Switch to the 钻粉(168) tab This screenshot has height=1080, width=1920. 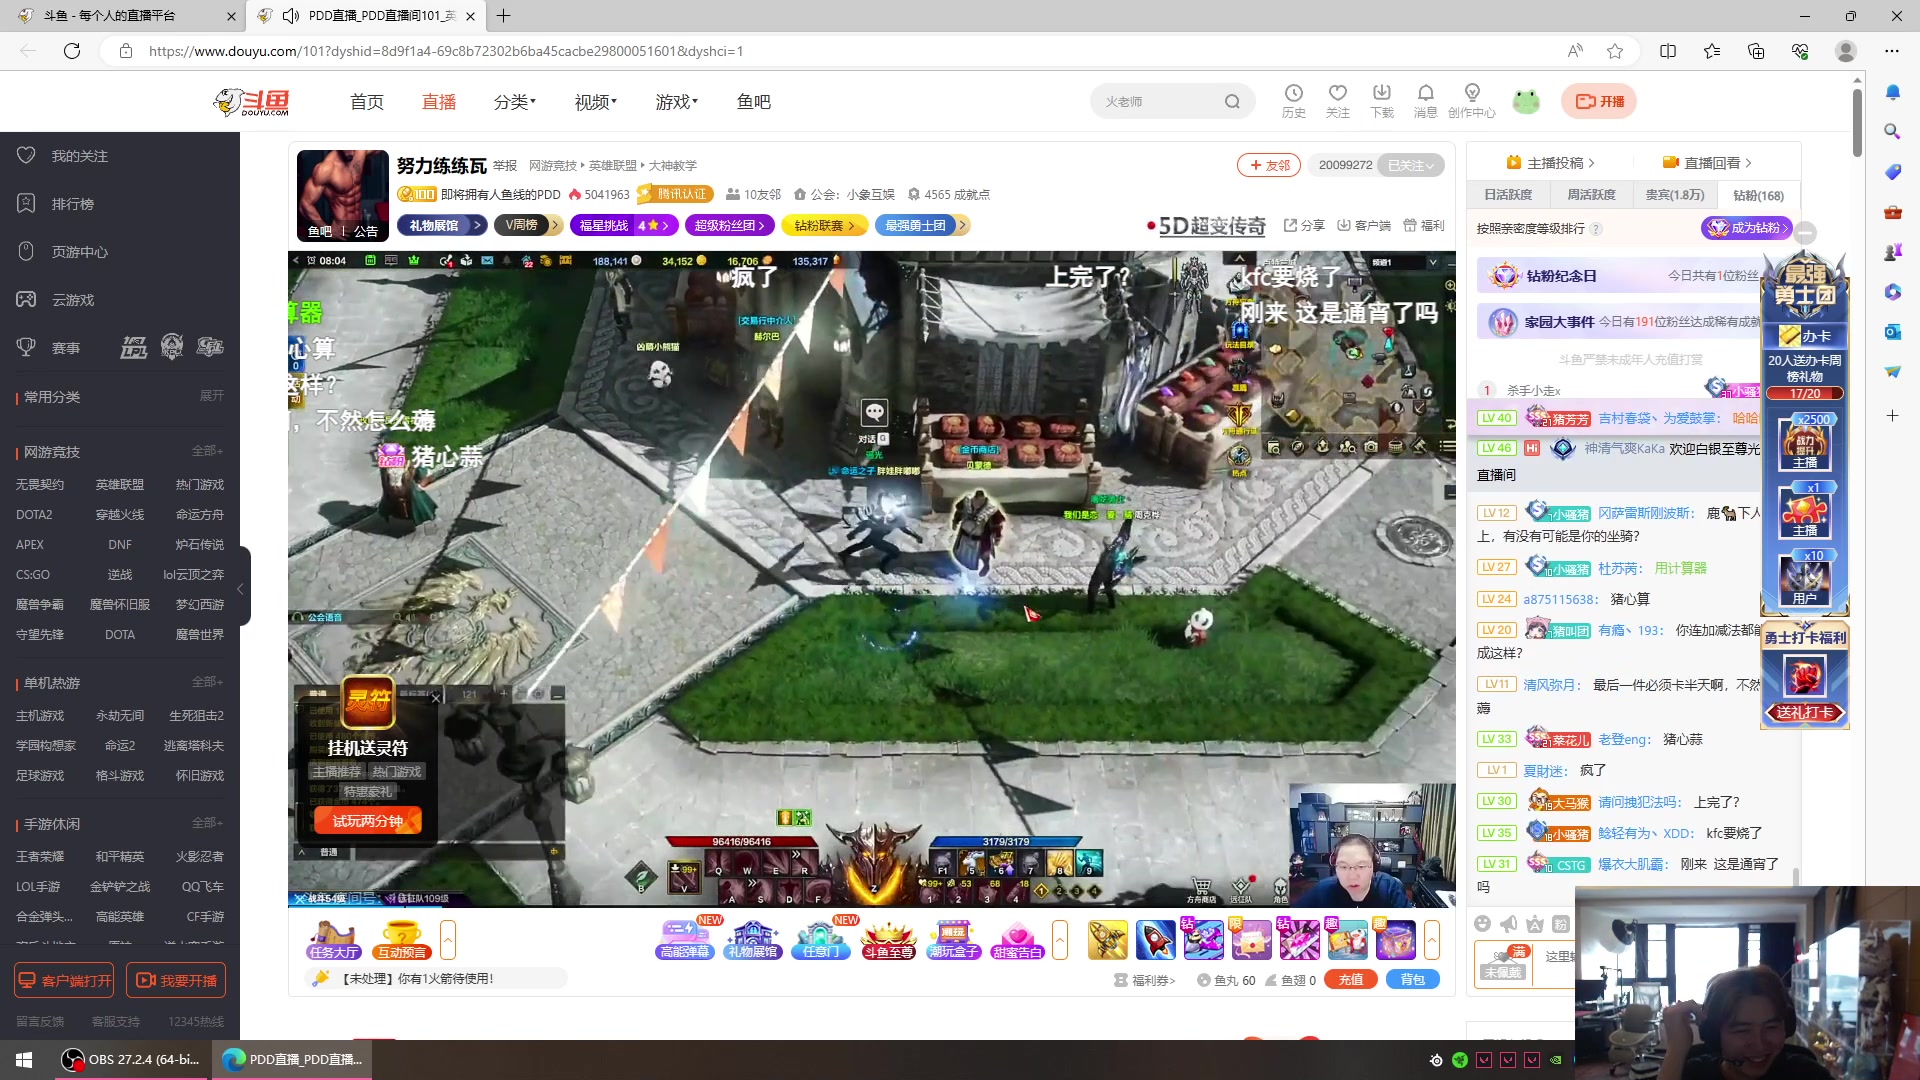point(1757,195)
